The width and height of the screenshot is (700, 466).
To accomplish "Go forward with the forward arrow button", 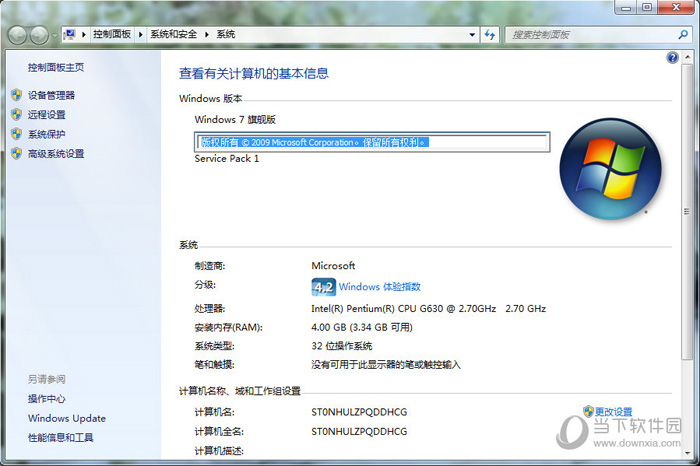I will [39, 35].
